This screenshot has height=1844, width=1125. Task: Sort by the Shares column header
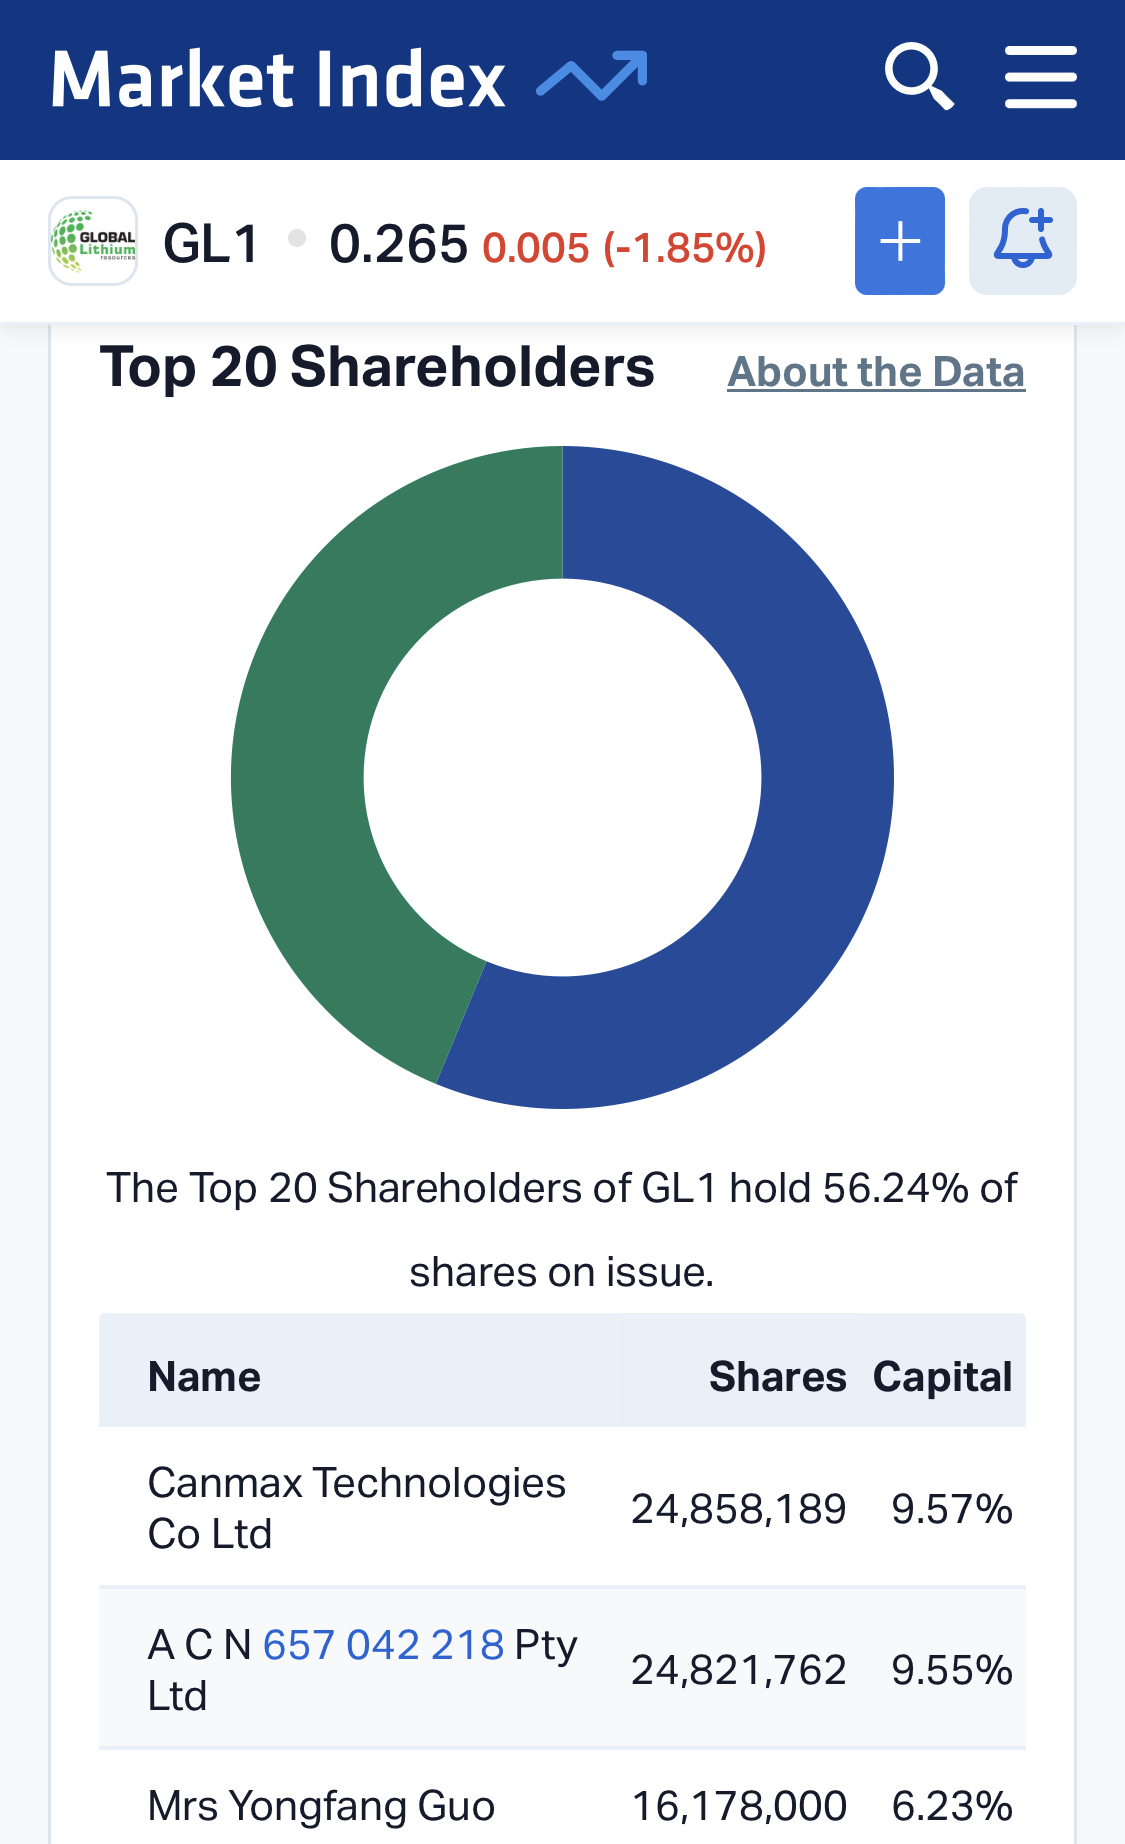777,1377
